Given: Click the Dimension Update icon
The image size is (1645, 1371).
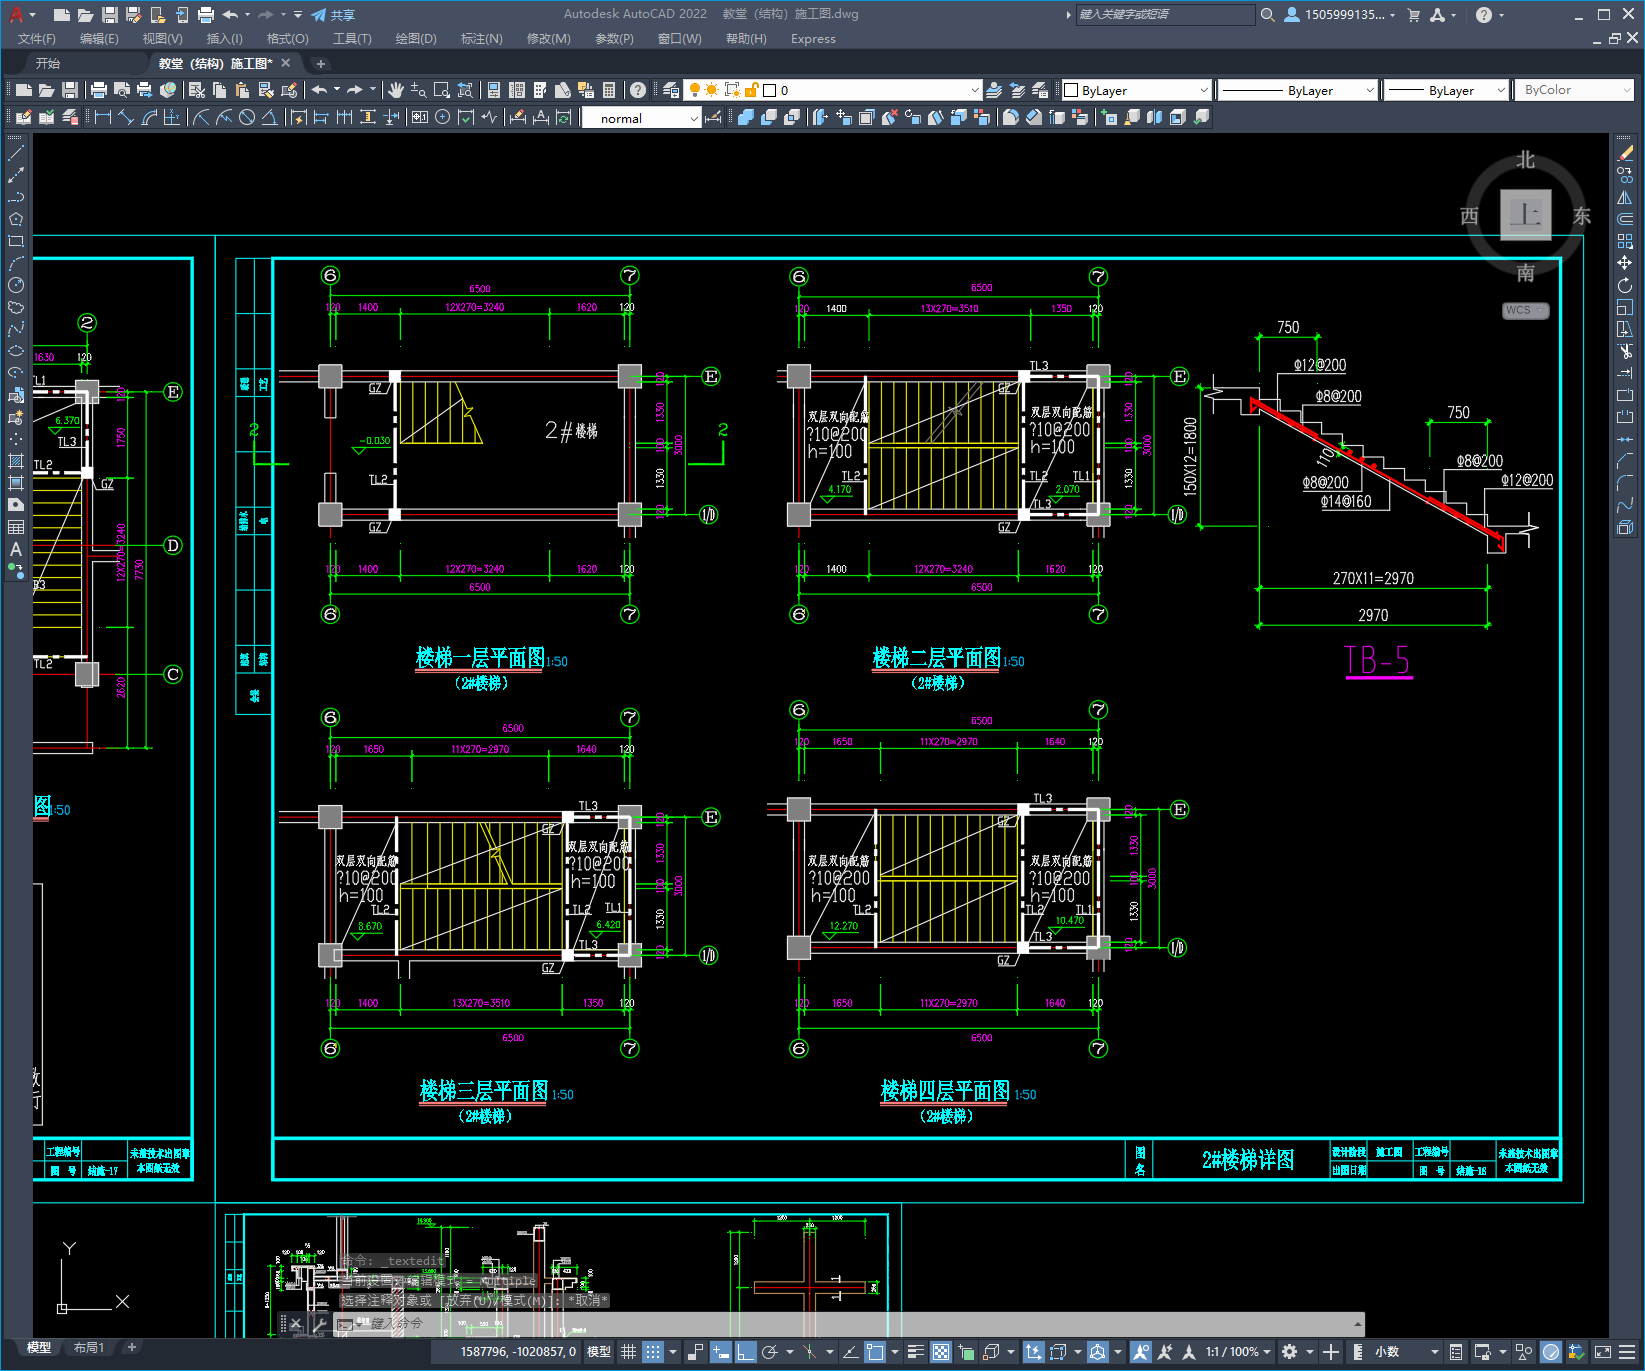Looking at the screenshot, I should tap(564, 118).
